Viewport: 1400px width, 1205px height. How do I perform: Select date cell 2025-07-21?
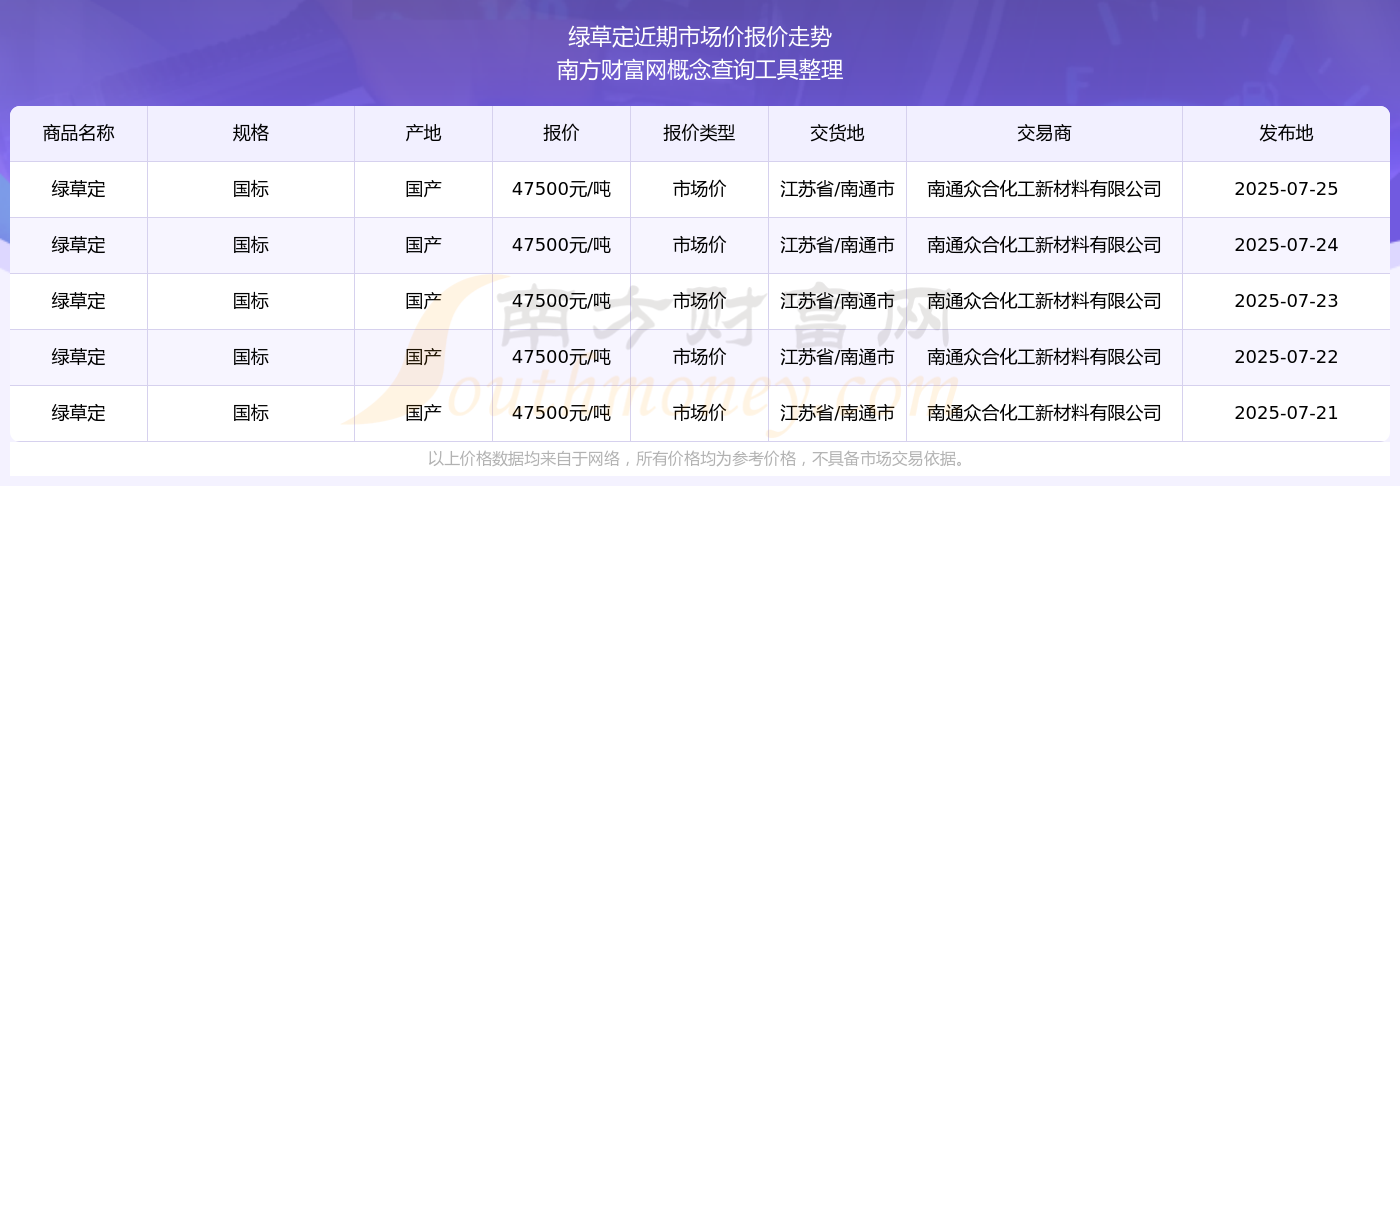tap(1286, 413)
